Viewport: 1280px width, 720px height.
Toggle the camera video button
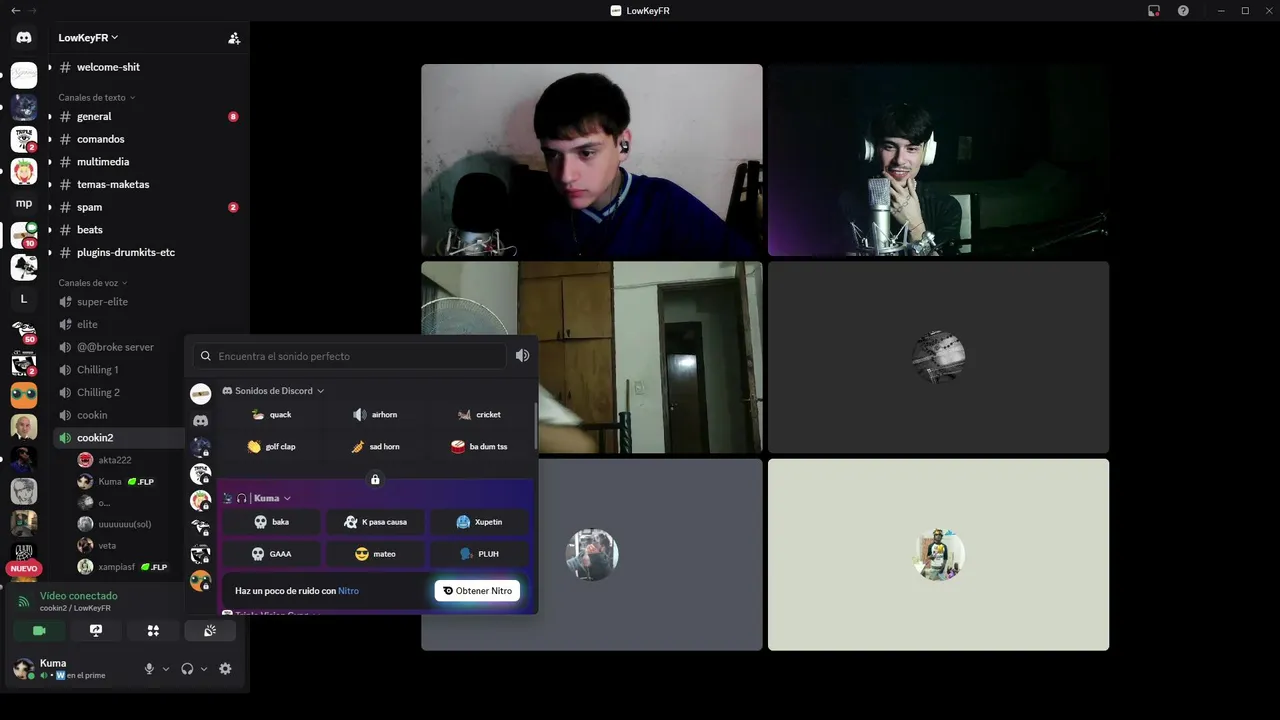pos(39,631)
